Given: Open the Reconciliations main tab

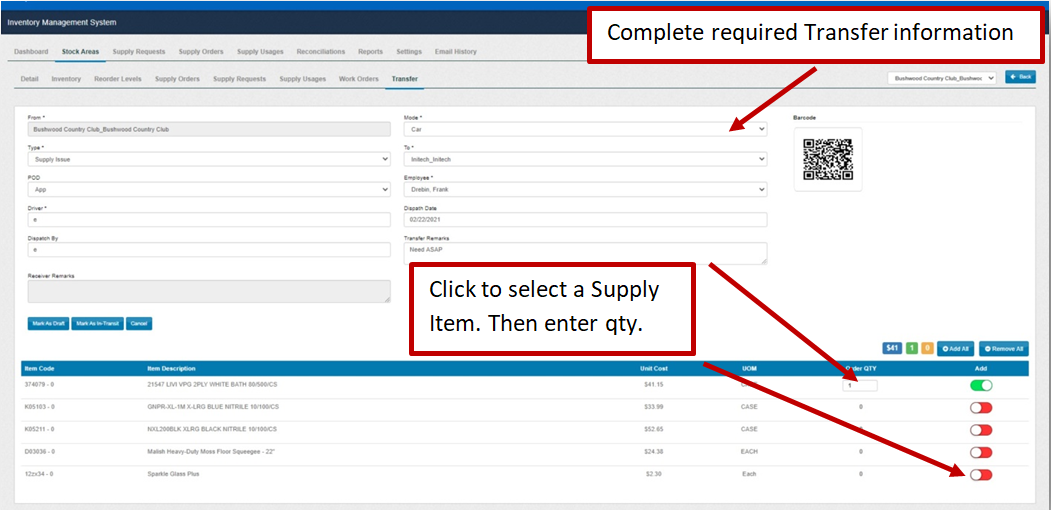Looking at the screenshot, I should tap(320, 51).
